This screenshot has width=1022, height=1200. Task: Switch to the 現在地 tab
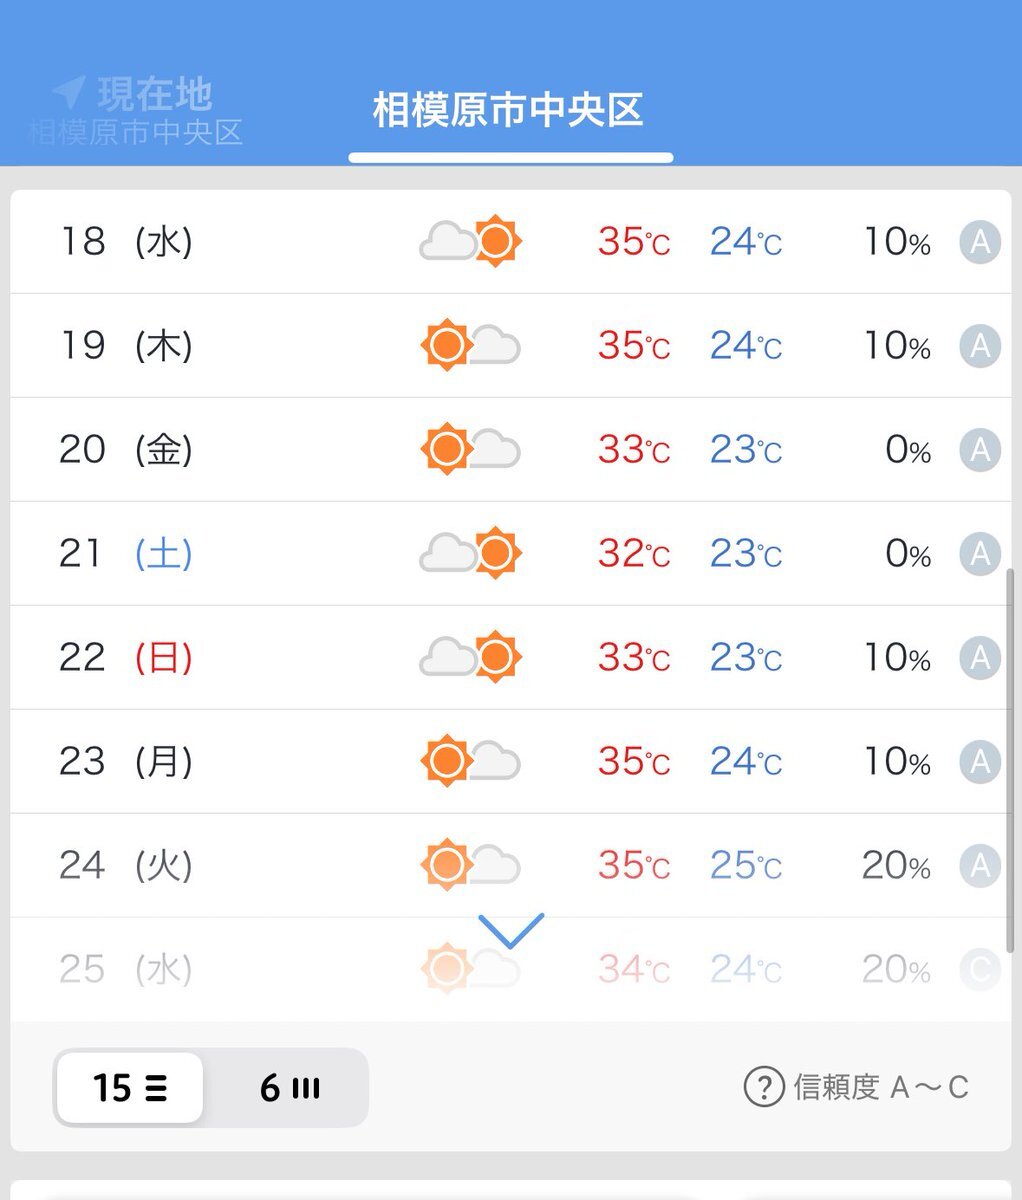pyautogui.click(x=137, y=110)
